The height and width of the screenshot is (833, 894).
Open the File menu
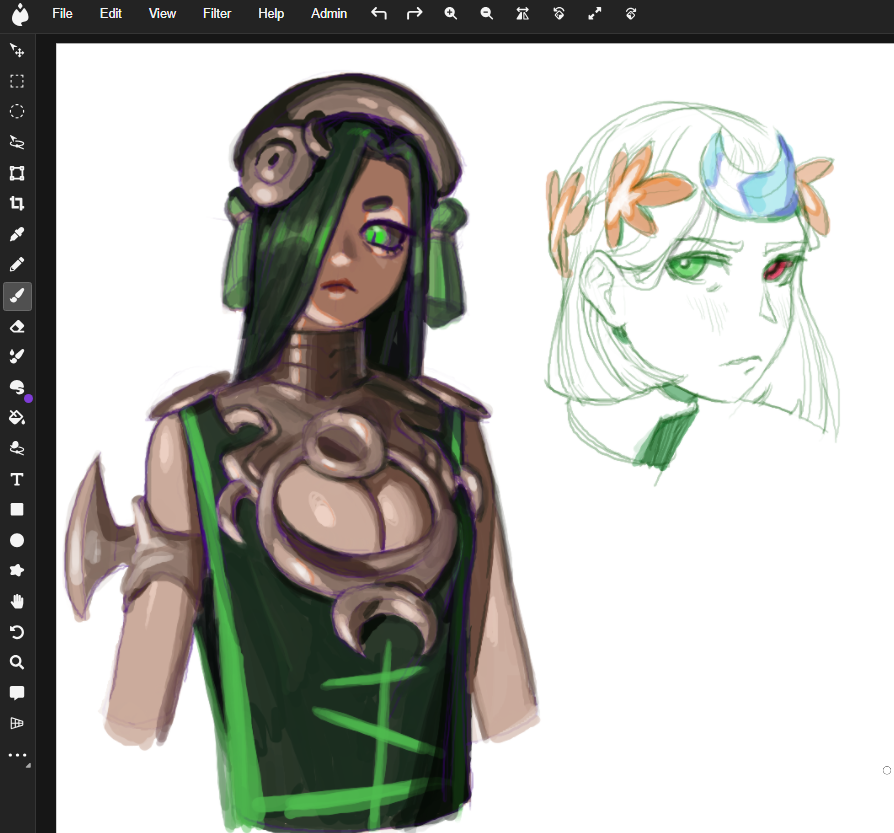pos(62,14)
